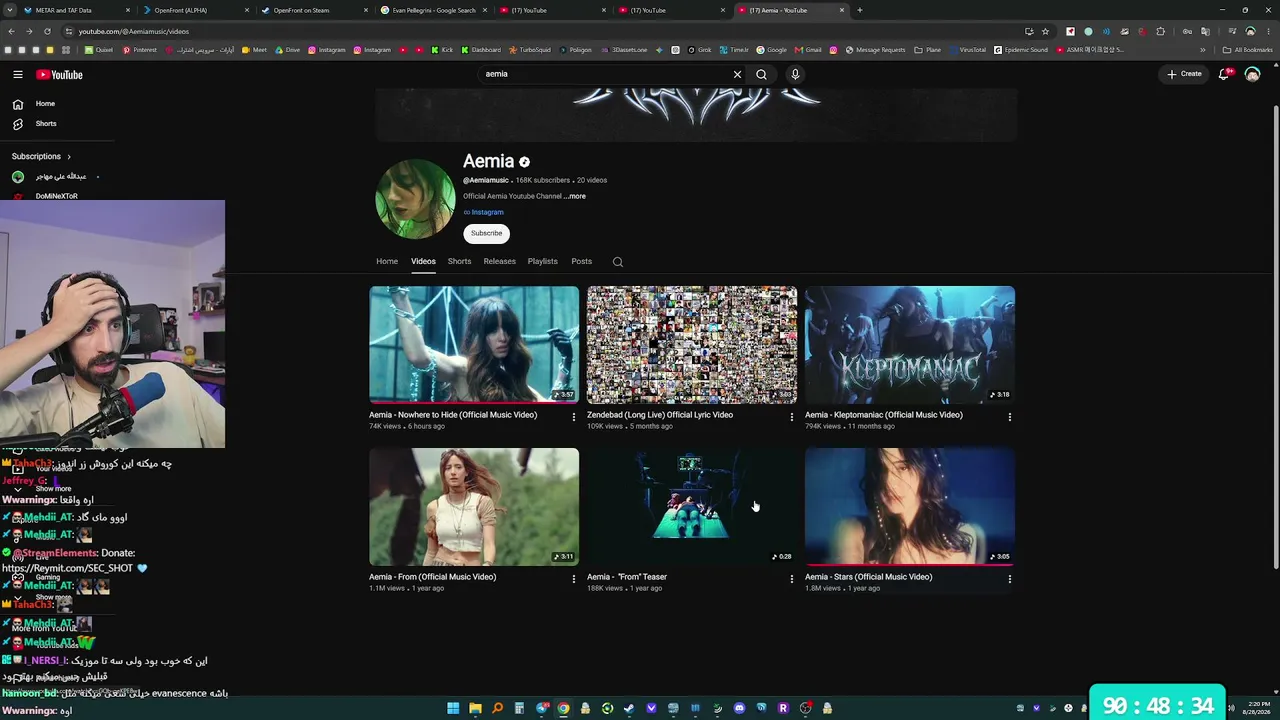Open "Aemia - Kleptomaniac" title link

pyautogui.click(x=884, y=415)
